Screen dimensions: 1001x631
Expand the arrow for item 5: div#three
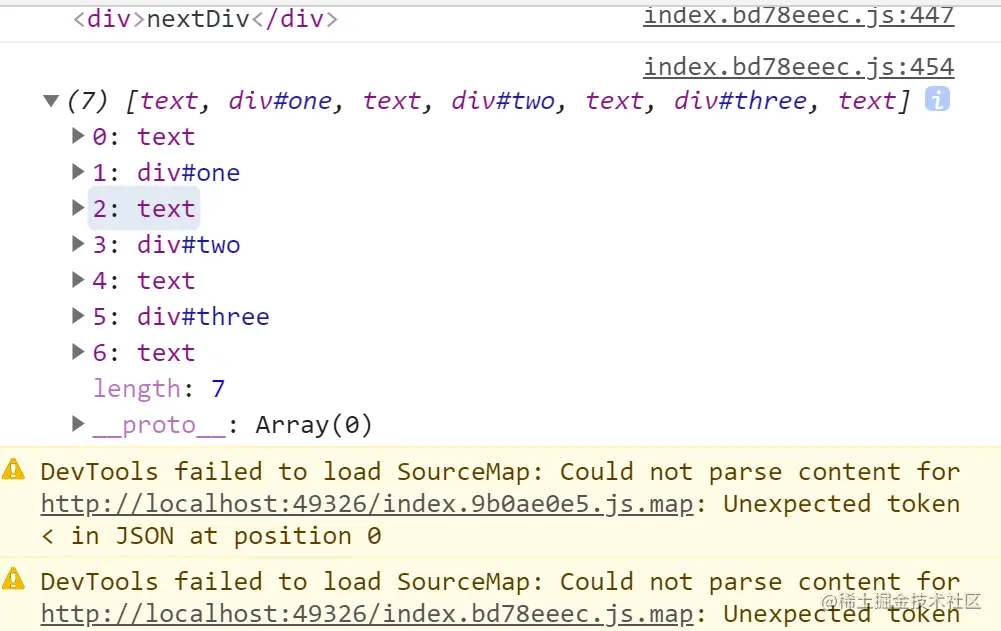pyautogui.click(x=78, y=316)
